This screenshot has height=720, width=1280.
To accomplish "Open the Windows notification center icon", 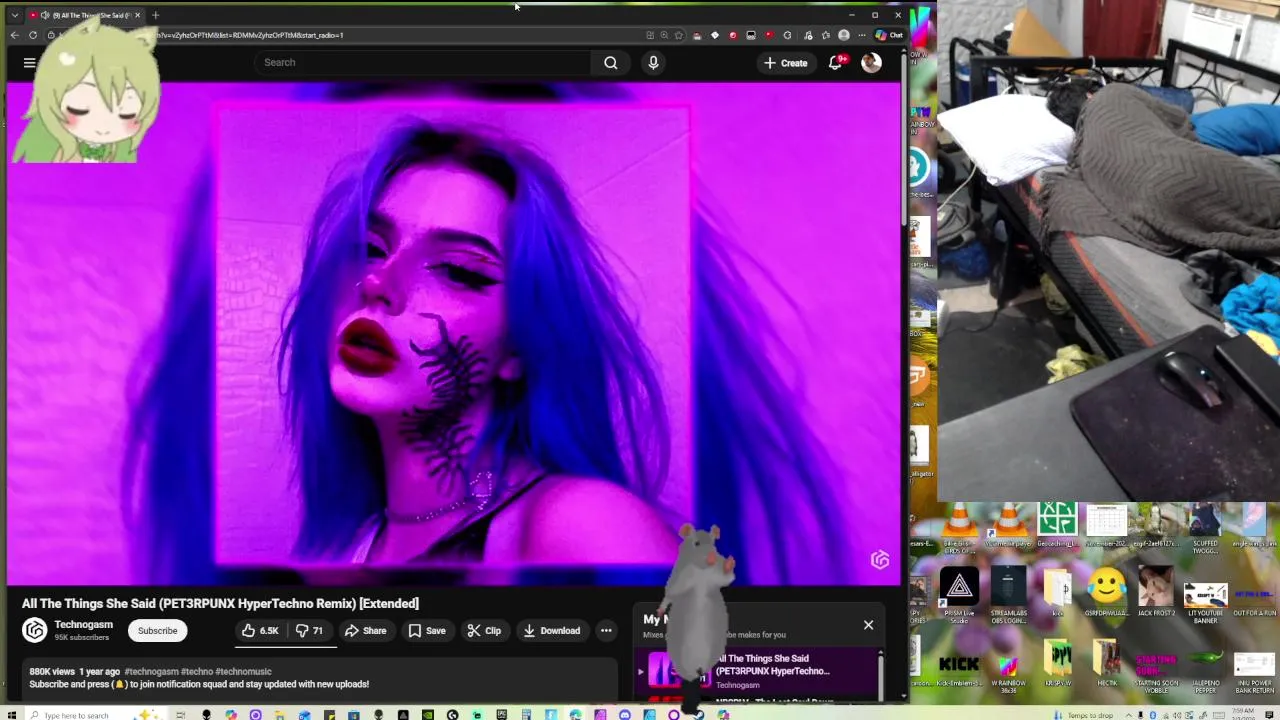I will 1271,715.
